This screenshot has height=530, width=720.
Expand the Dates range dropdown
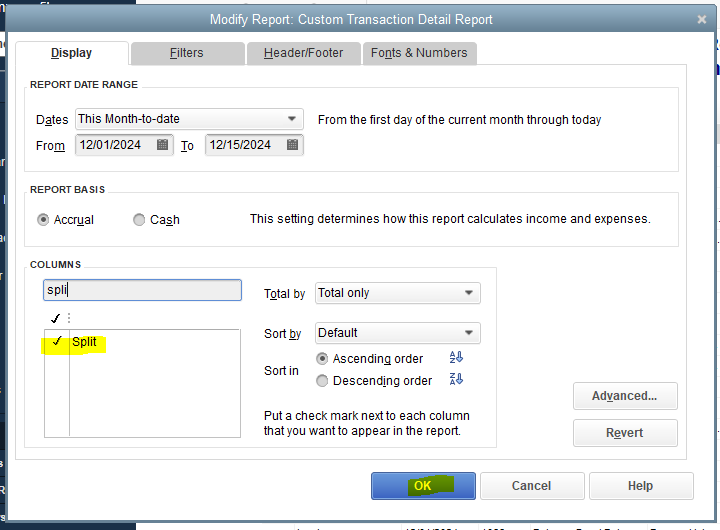(292, 119)
